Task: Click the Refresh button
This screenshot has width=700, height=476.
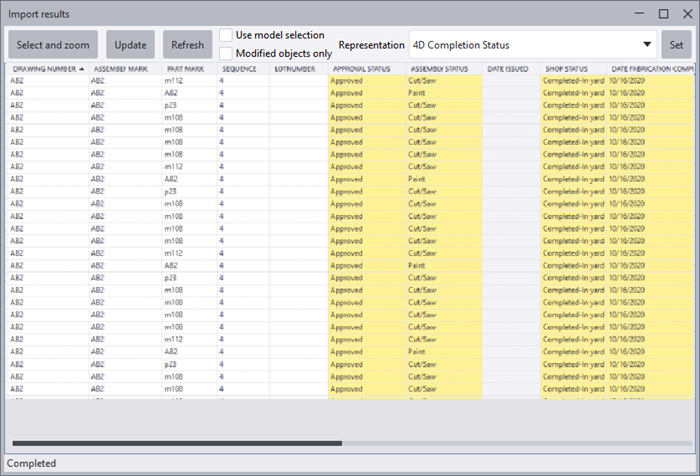Action: [187, 45]
